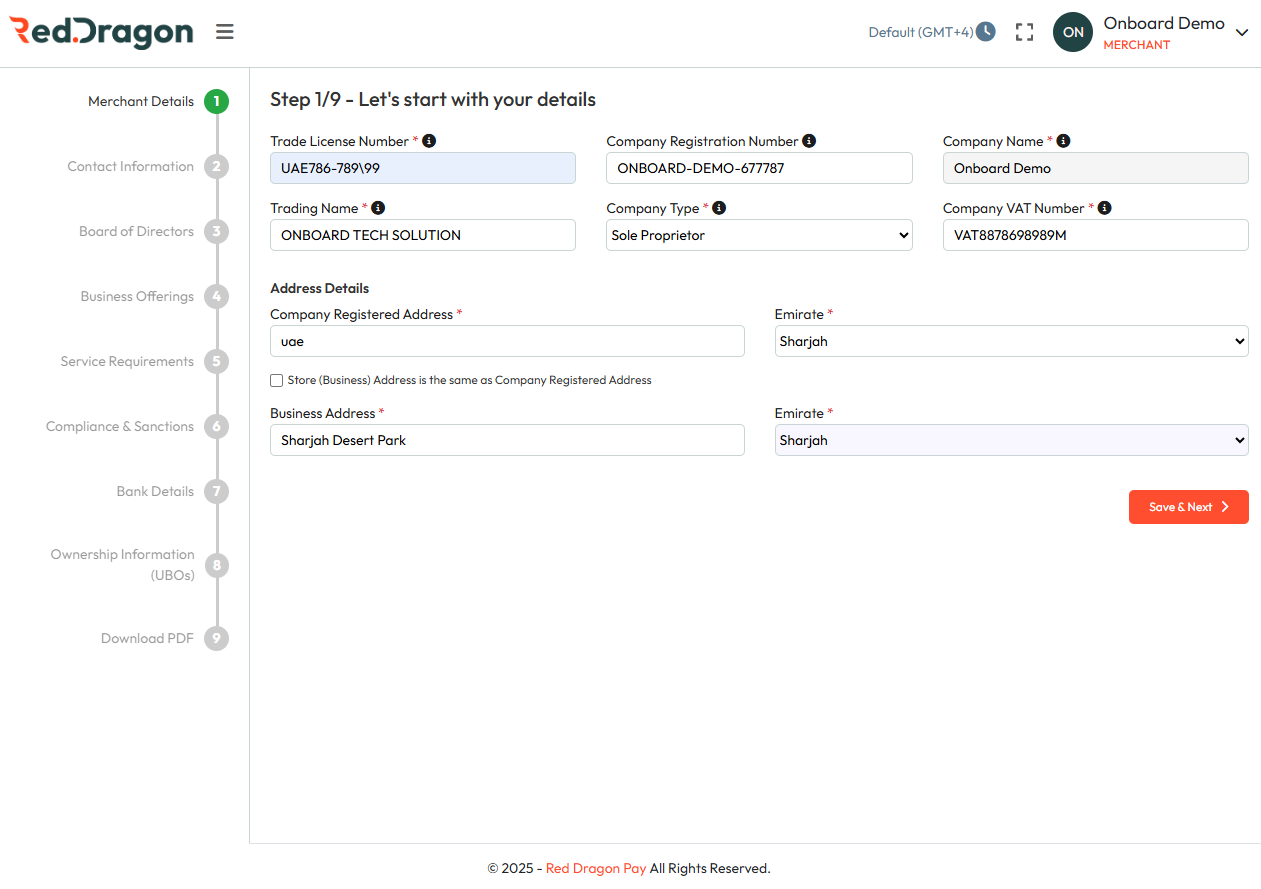Click the Save & Next button
This screenshot has width=1261, height=889.
click(x=1188, y=507)
